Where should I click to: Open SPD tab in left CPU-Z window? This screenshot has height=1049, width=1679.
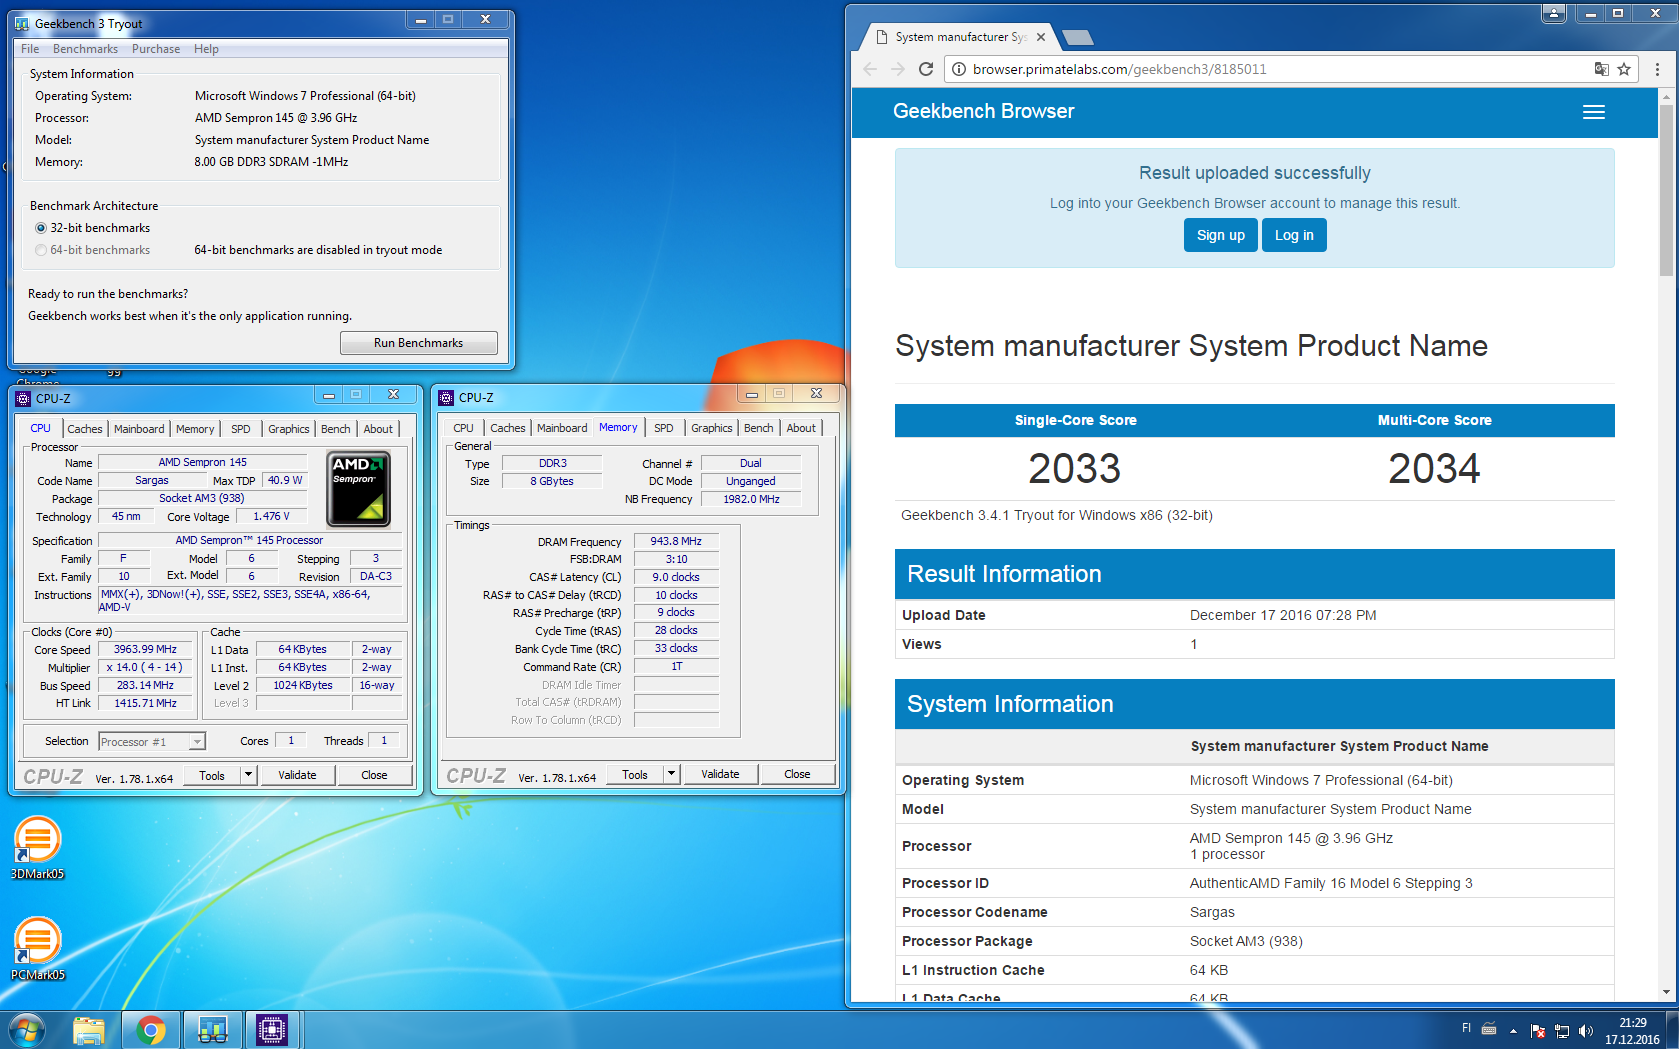(x=241, y=429)
